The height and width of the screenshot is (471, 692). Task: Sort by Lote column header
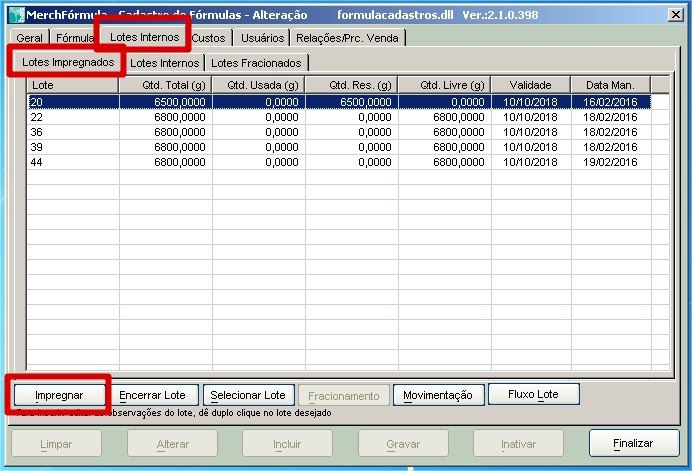click(x=72, y=85)
